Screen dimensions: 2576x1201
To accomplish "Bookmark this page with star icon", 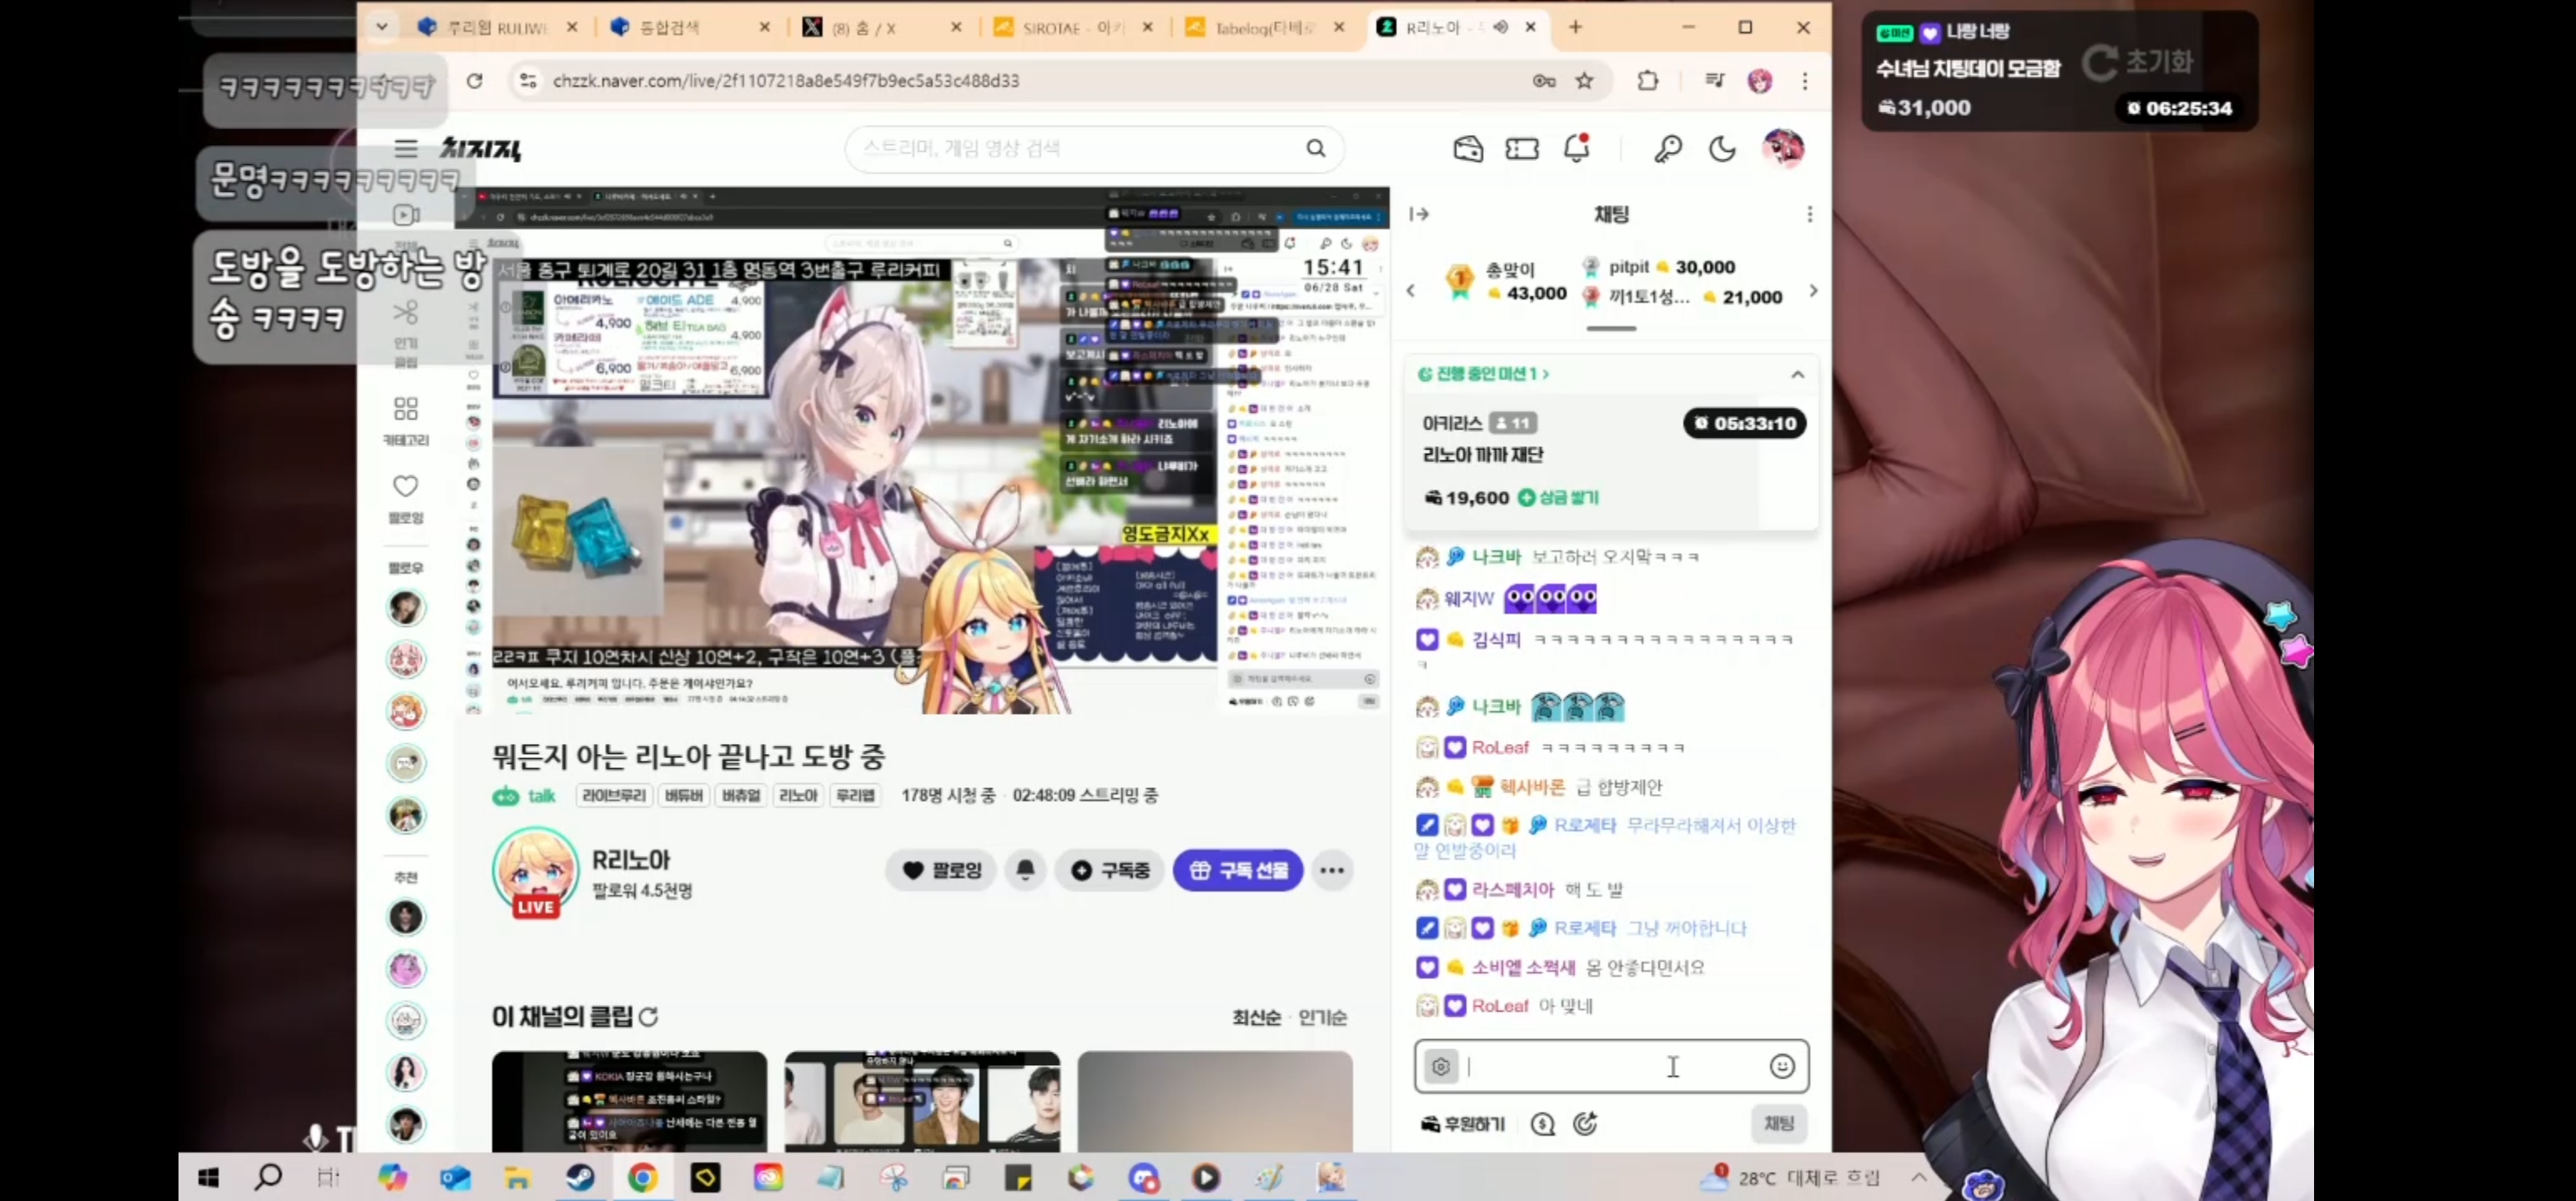I will tap(1584, 81).
